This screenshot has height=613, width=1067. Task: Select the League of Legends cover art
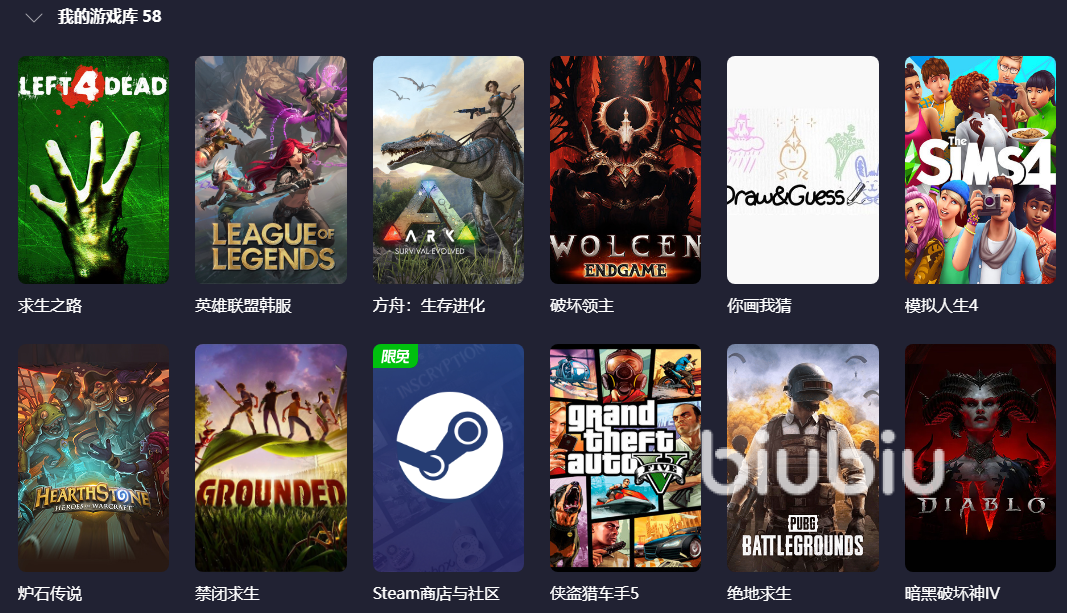[271, 169]
